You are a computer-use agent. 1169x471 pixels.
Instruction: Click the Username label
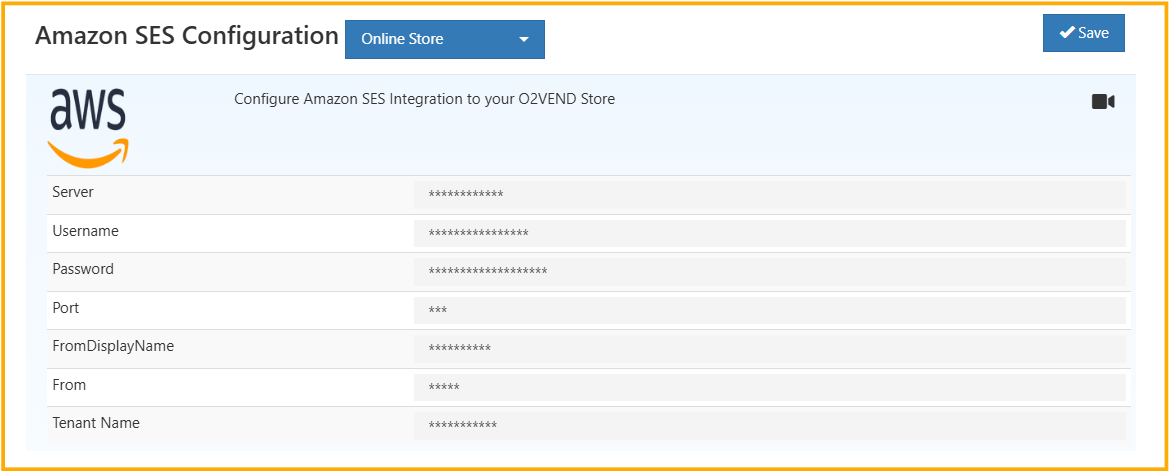click(86, 231)
